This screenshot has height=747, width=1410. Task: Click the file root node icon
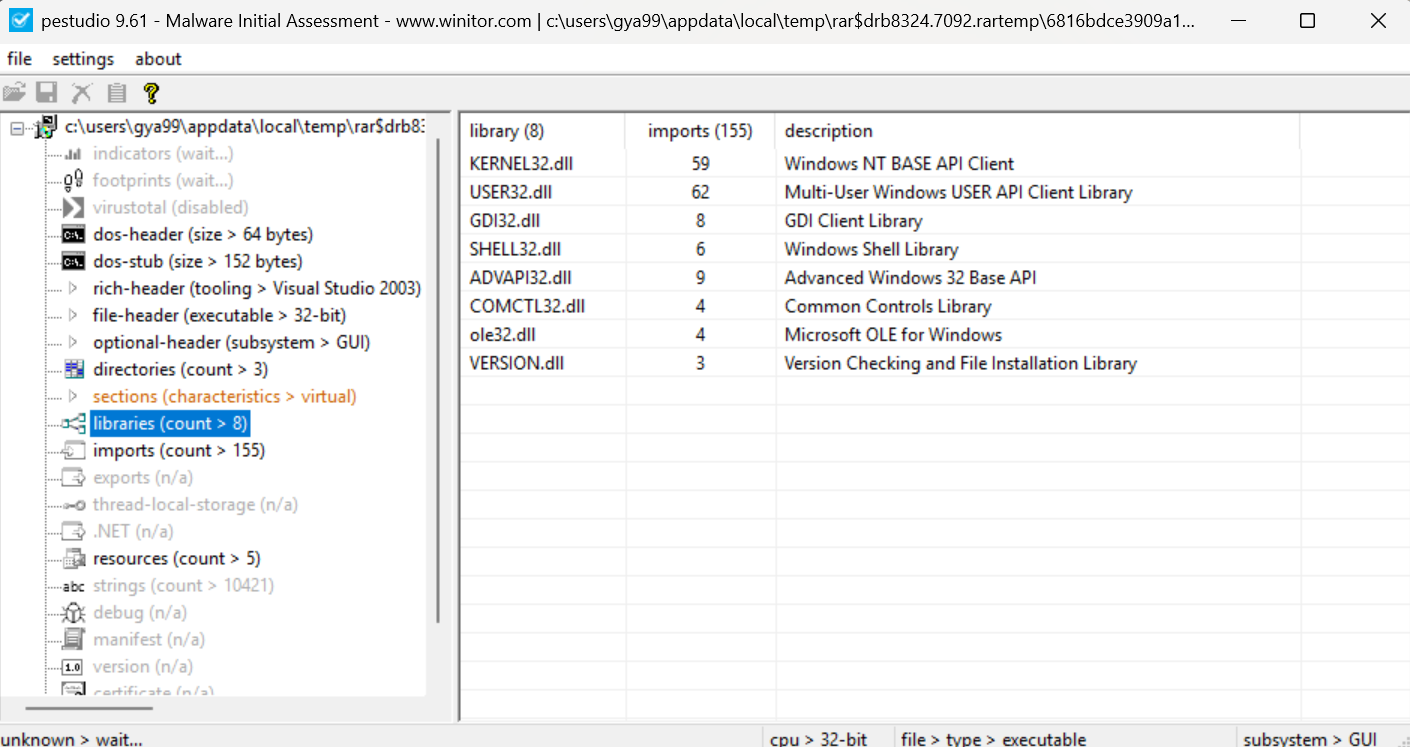[46, 127]
